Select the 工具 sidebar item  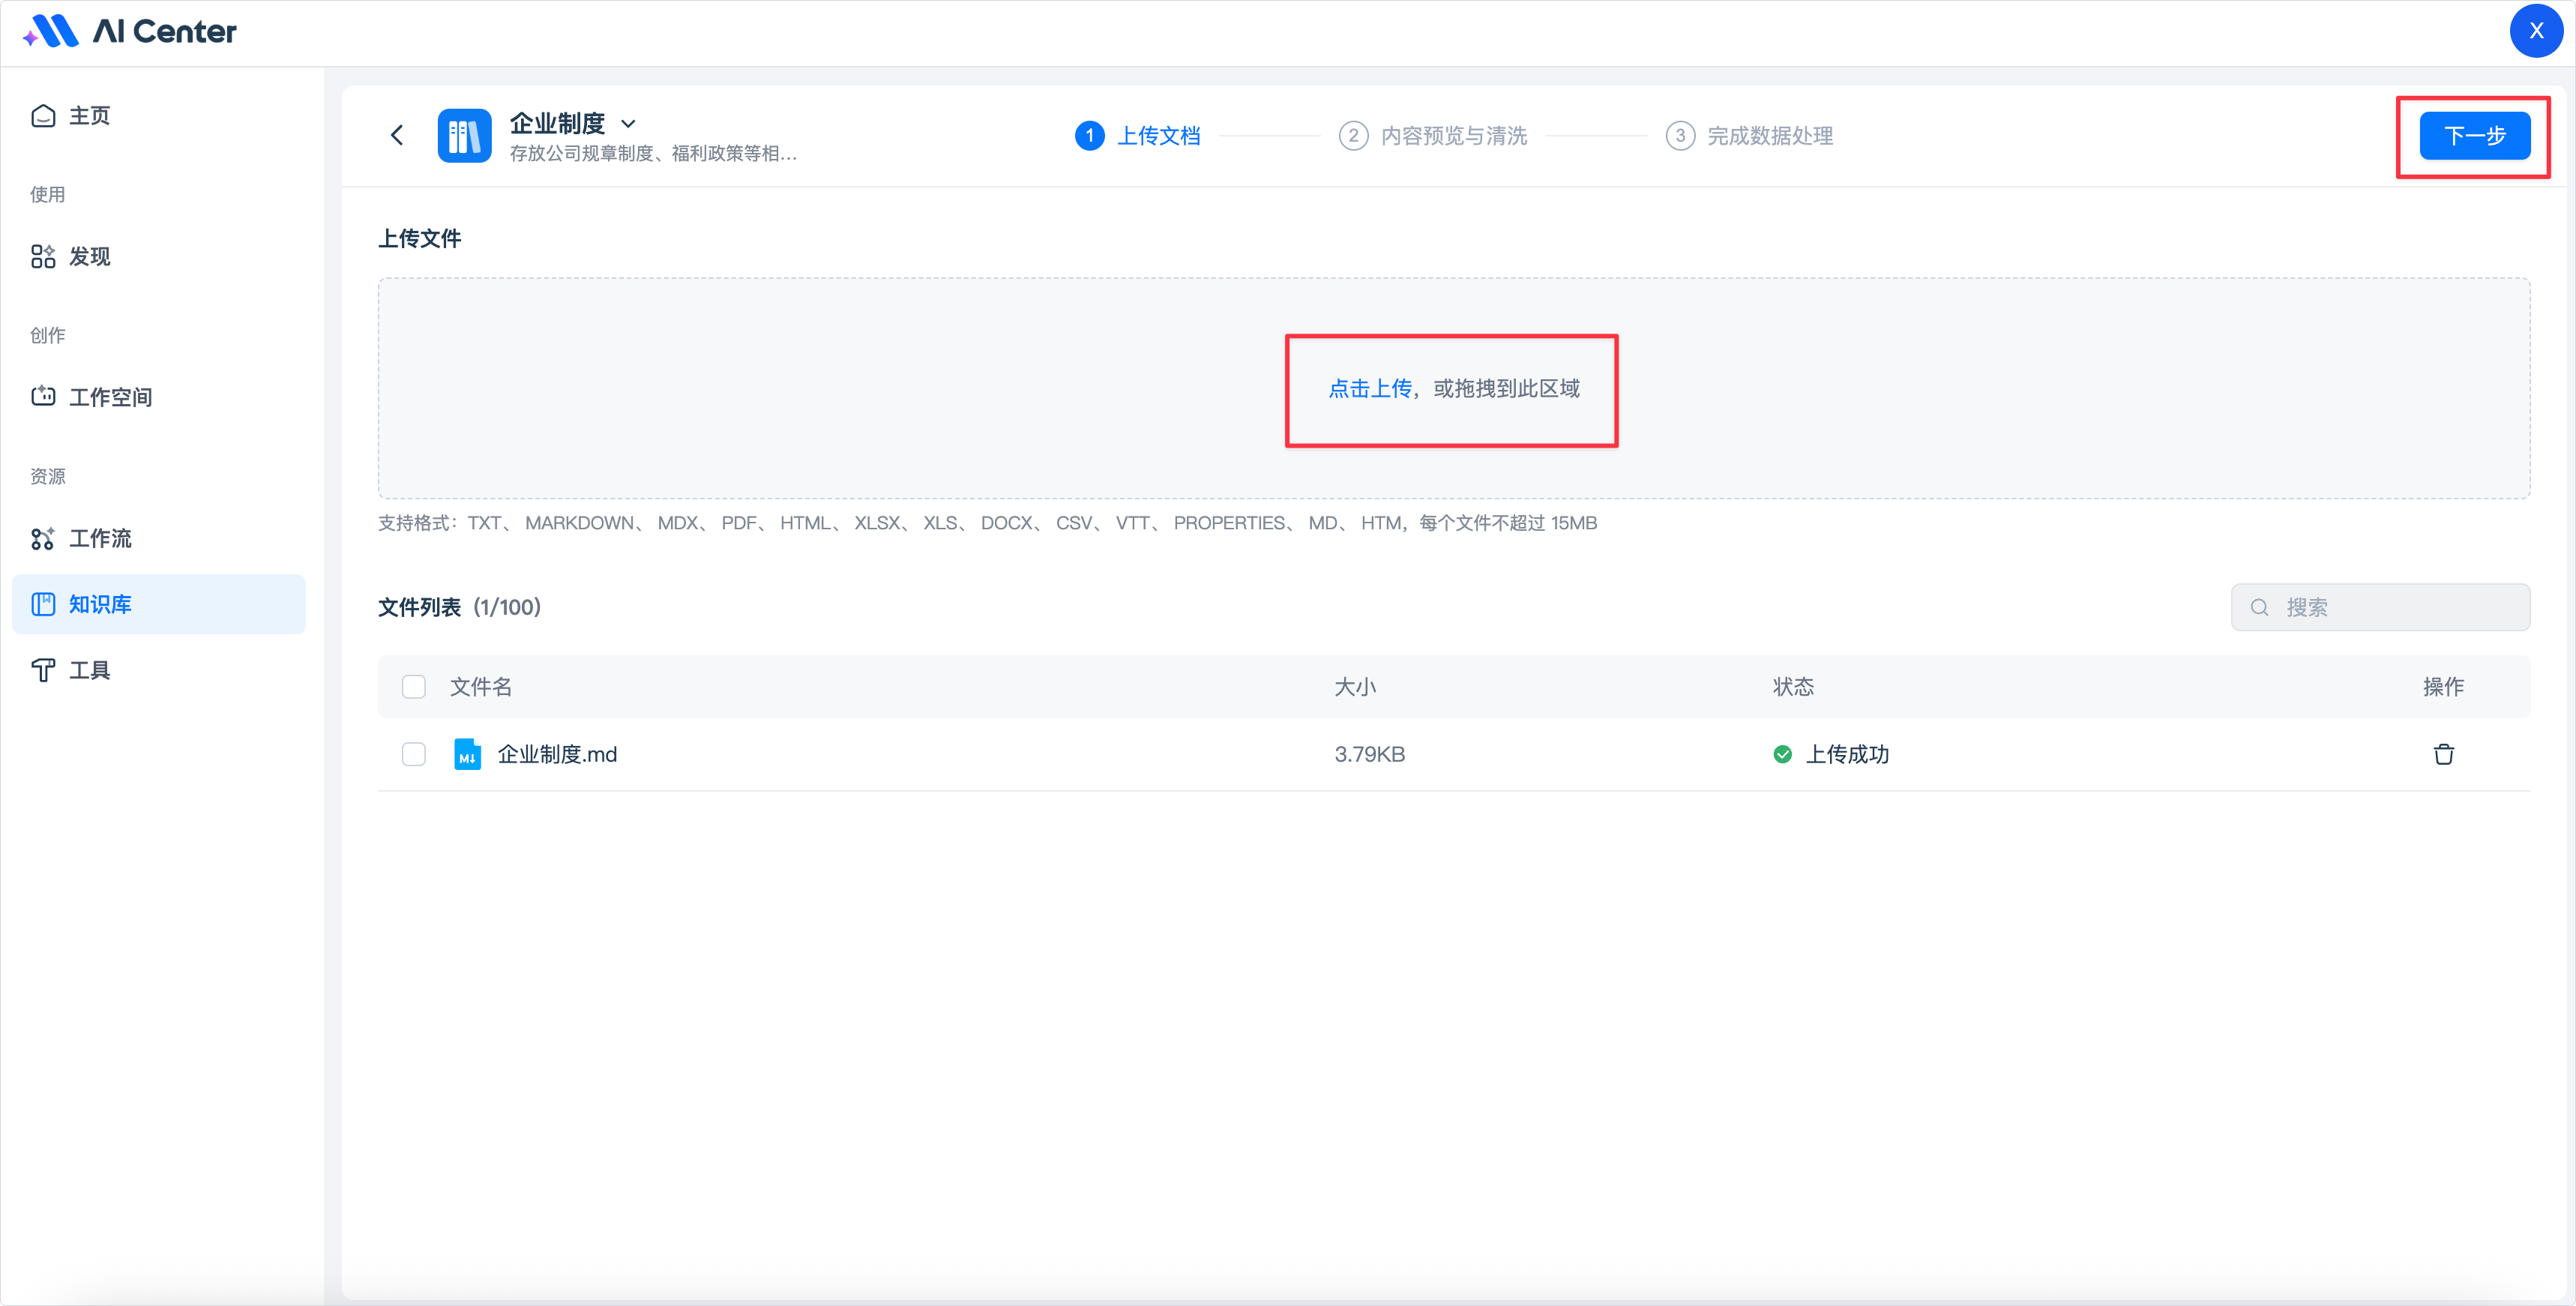click(89, 670)
